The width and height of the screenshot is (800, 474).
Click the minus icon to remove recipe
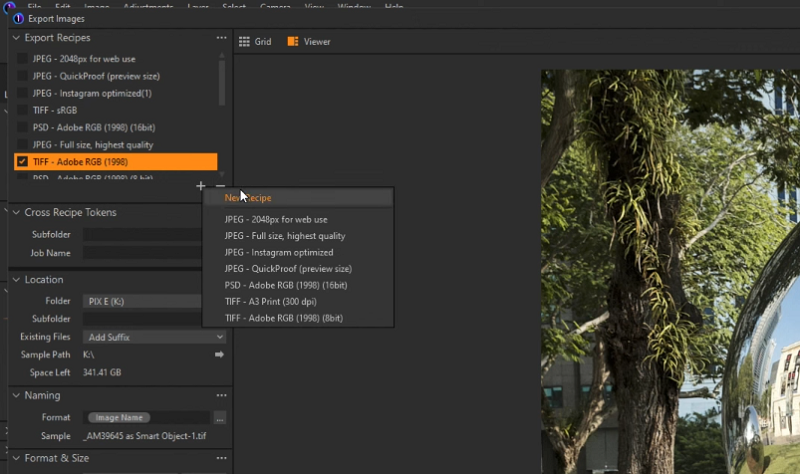(x=220, y=186)
